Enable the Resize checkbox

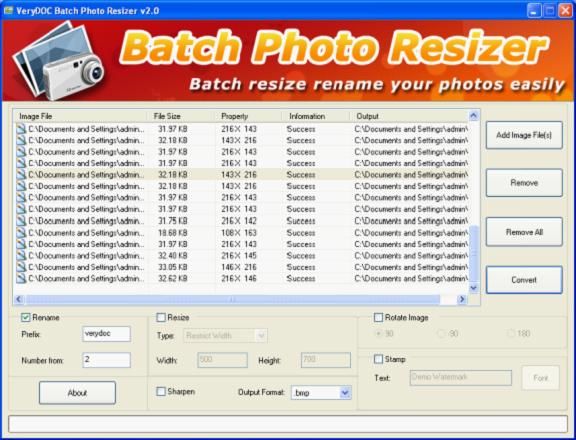[x=161, y=317]
